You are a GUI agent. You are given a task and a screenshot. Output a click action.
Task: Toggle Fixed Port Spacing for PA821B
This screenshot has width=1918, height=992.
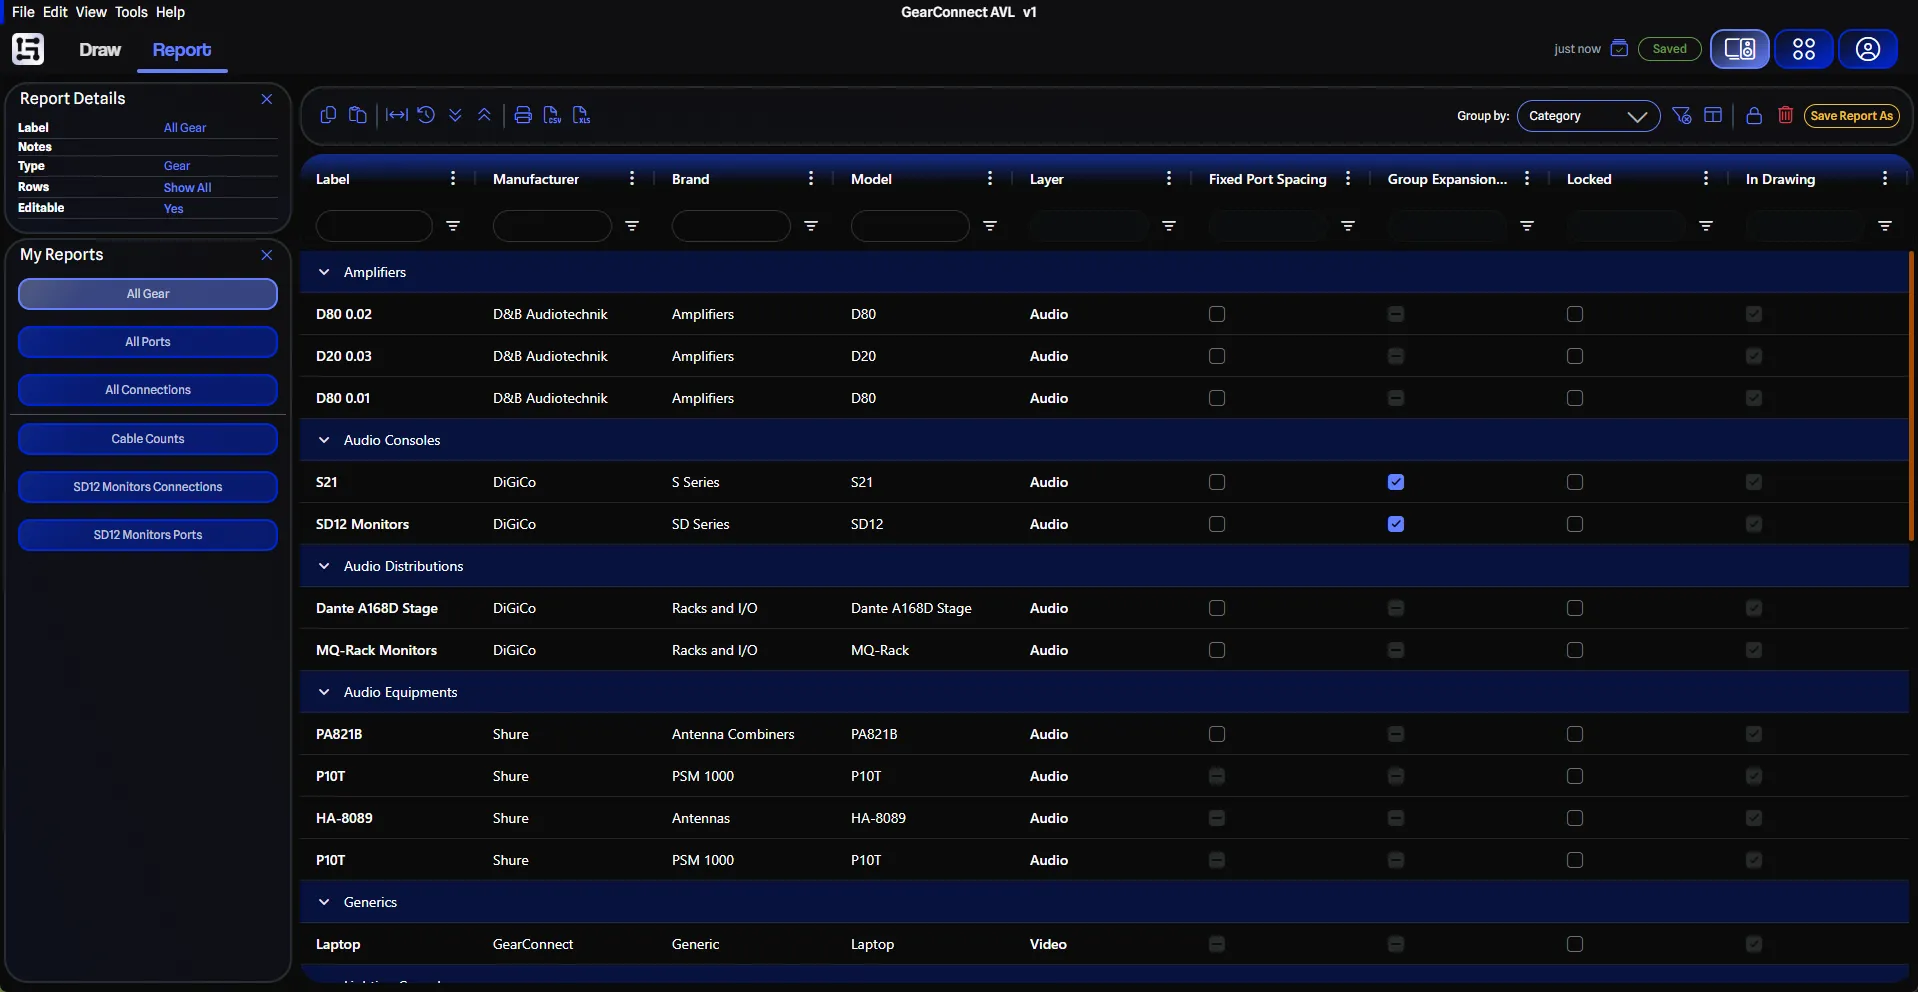tap(1217, 734)
